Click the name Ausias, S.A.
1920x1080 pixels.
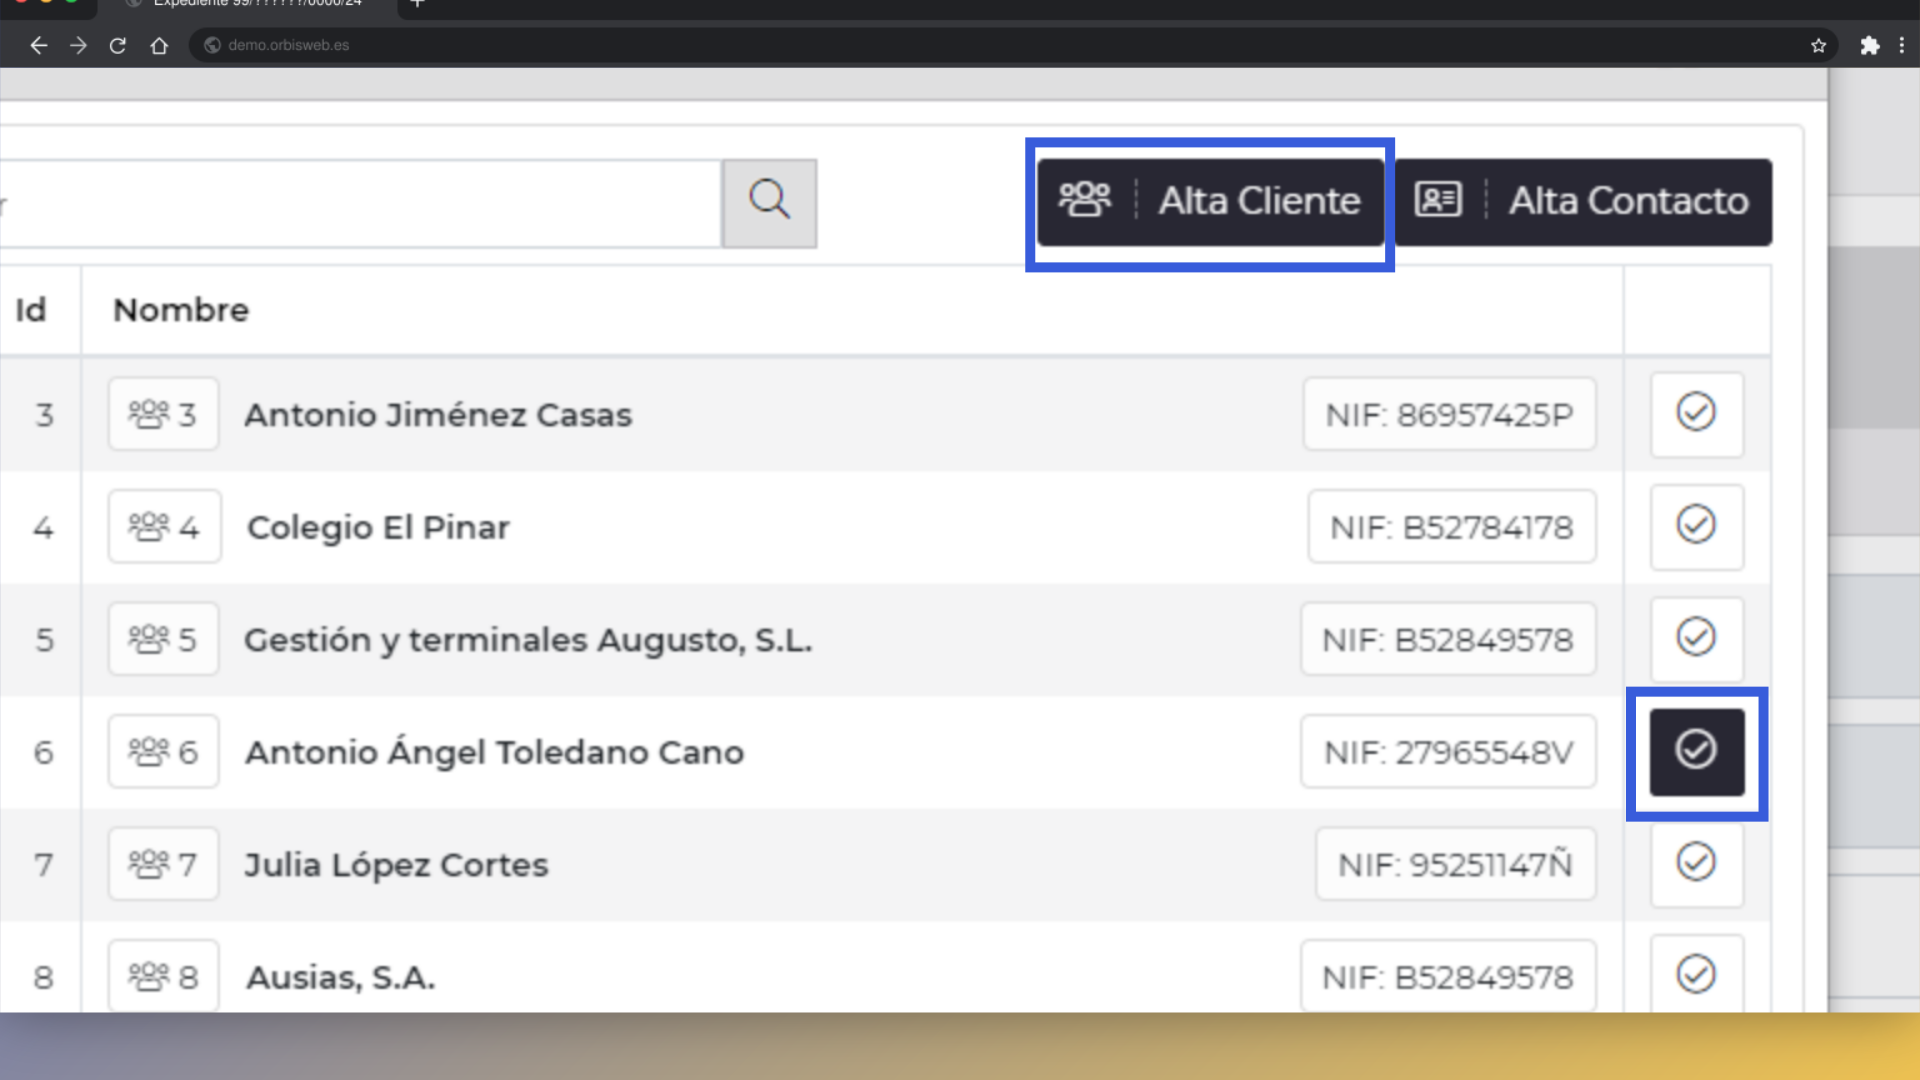coord(340,977)
